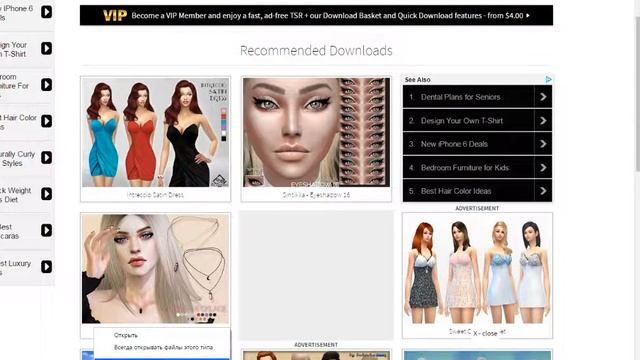Click the chevron next to Best Hair Color Ideas

[543, 191]
